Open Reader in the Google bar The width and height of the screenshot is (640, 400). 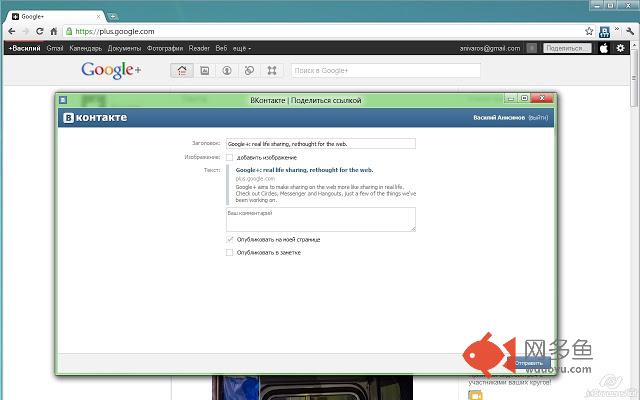[x=199, y=48]
